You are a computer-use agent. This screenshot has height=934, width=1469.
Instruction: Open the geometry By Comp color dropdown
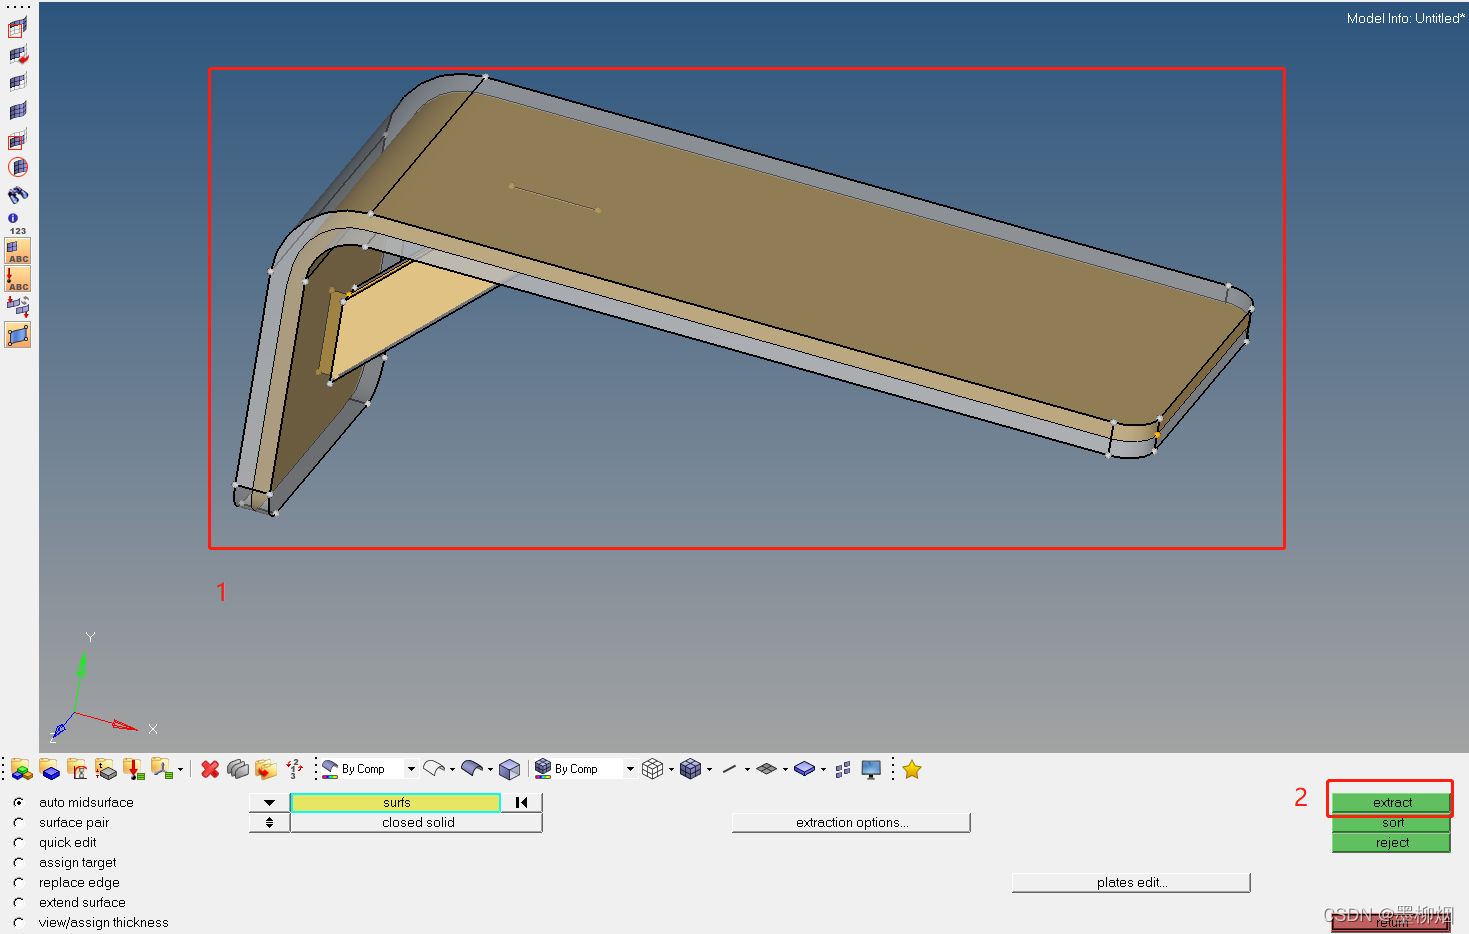tap(411, 769)
